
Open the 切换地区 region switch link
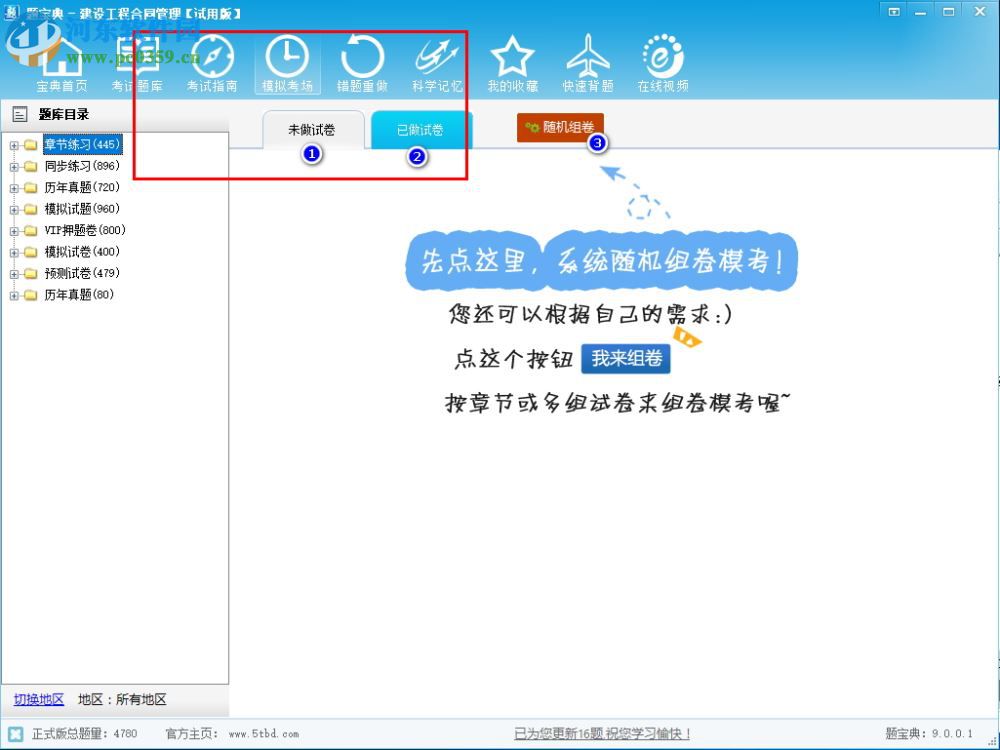[x=38, y=699]
